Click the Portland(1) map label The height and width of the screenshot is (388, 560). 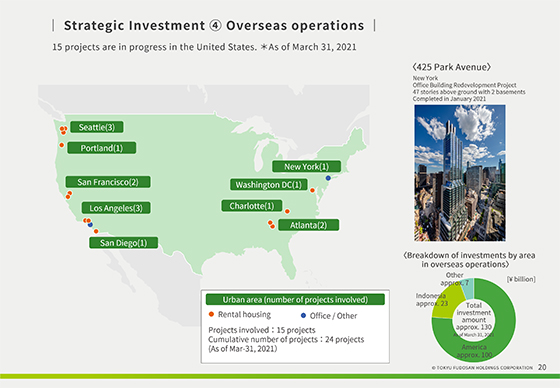(101, 148)
